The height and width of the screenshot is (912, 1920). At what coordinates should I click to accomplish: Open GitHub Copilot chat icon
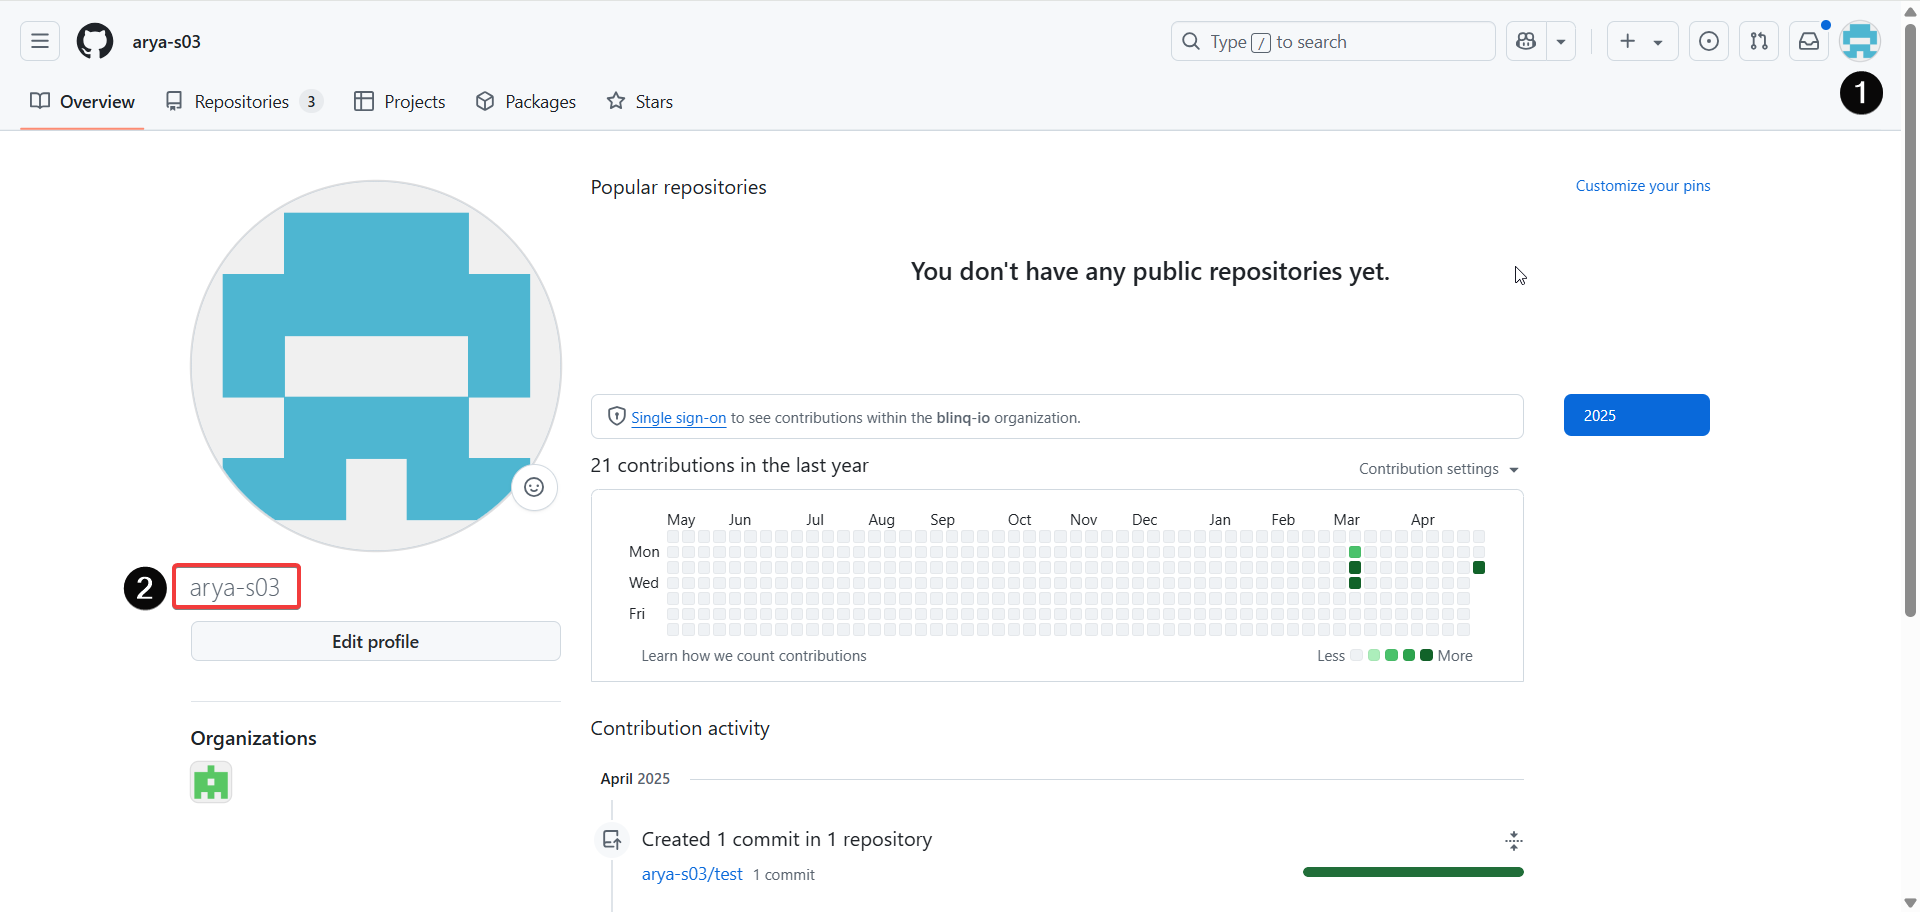tap(1525, 41)
